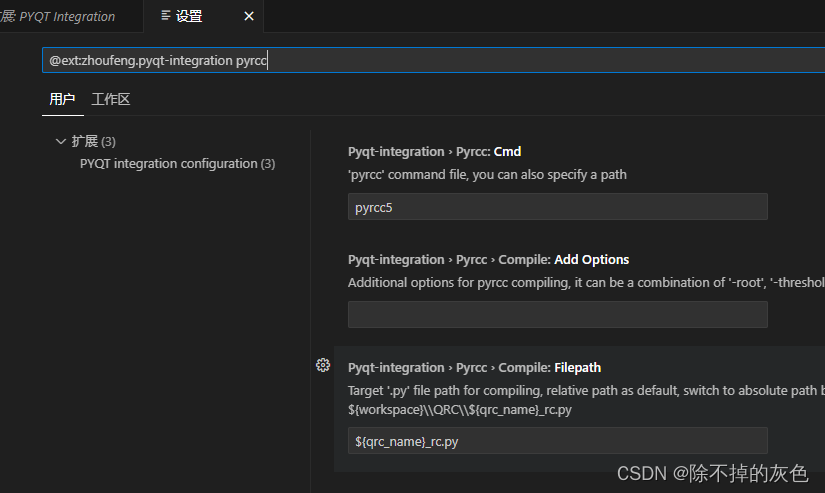Image resolution: width=825 pixels, height=493 pixels.
Task: Close the 设置 settings tab
Action: (x=249, y=16)
